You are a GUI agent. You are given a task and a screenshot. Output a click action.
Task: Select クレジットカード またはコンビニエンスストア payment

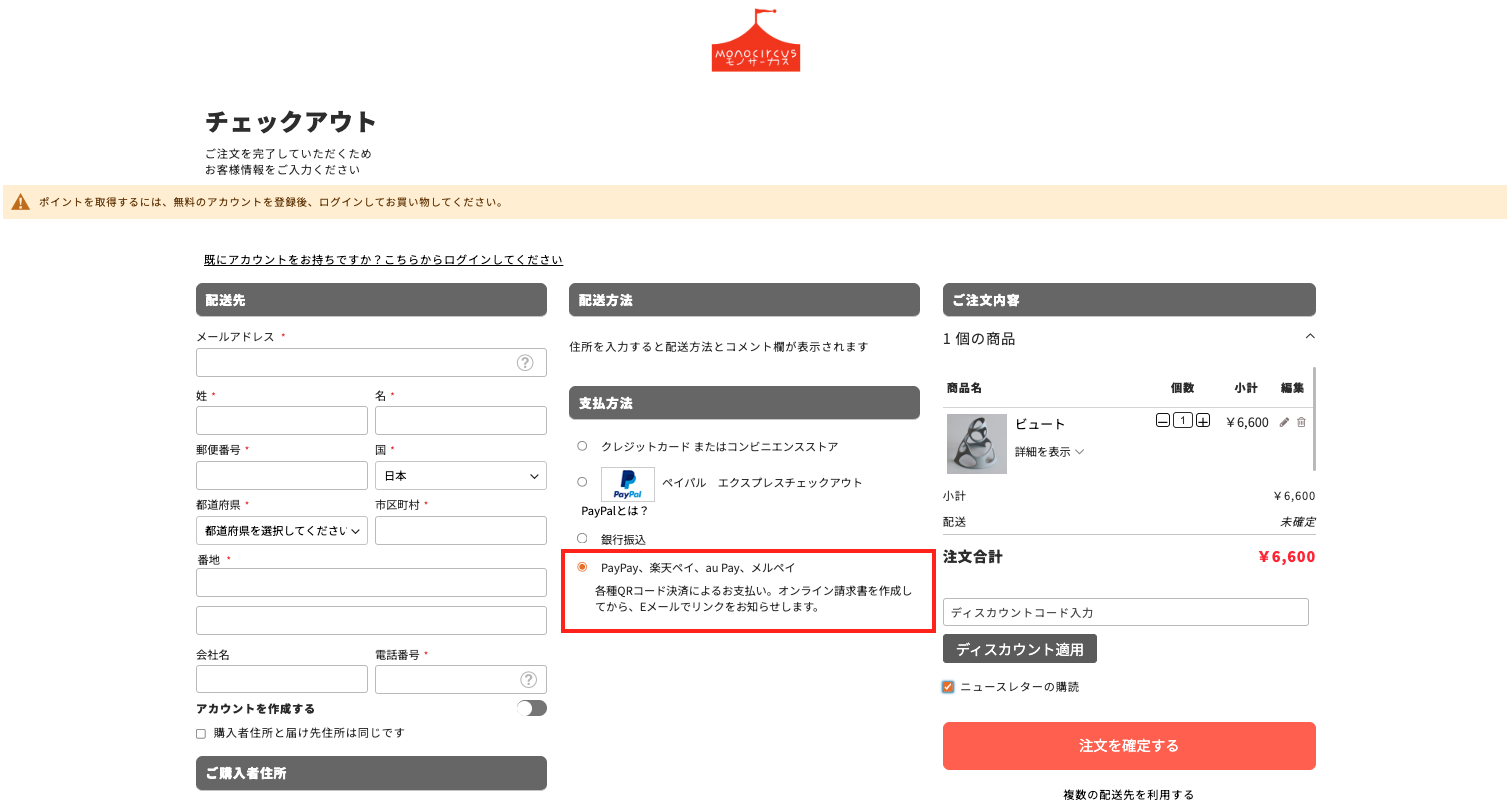click(x=582, y=446)
